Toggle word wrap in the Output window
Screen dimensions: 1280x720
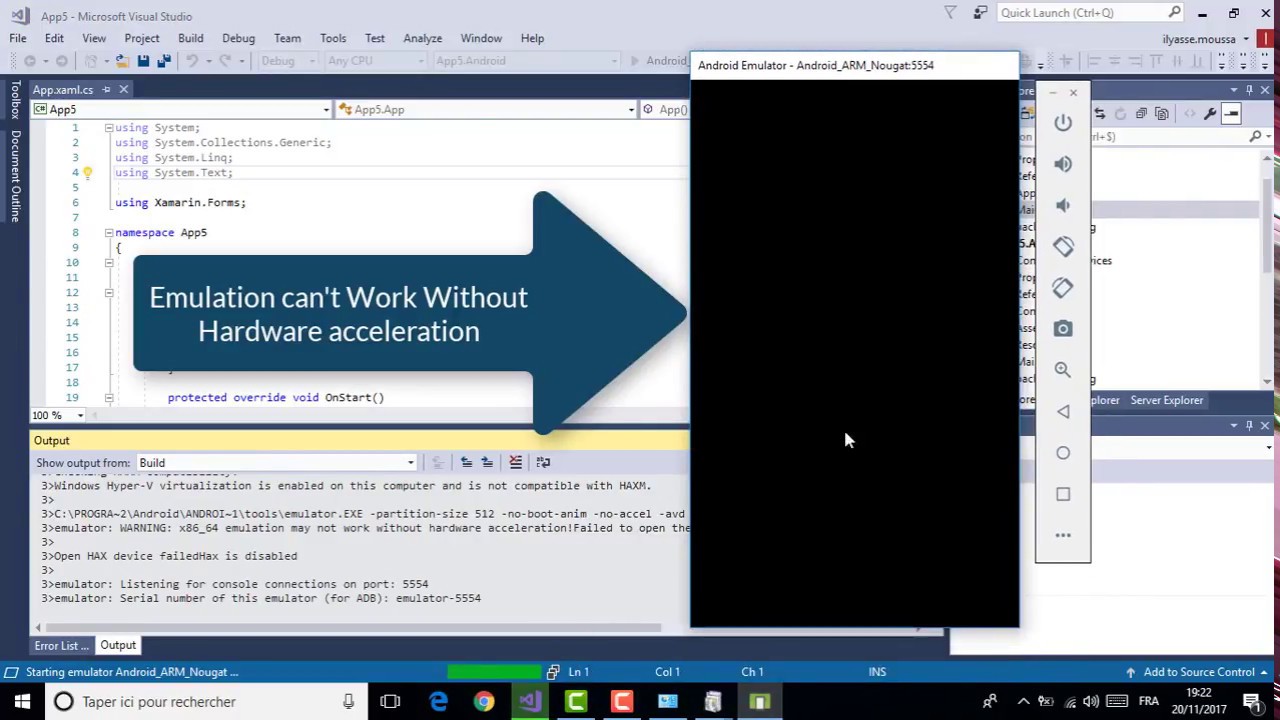(x=543, y=462)
